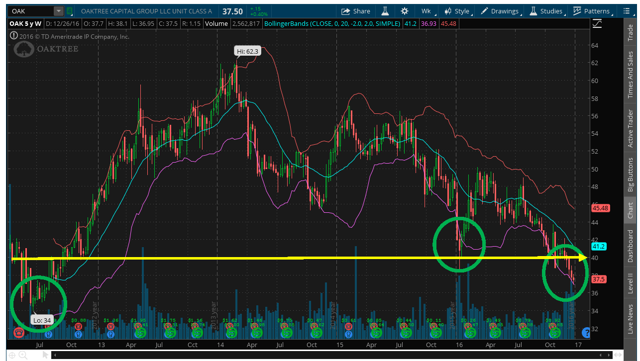Open the Drawings menu
This screenshot has width=640, height=361.
500,11
